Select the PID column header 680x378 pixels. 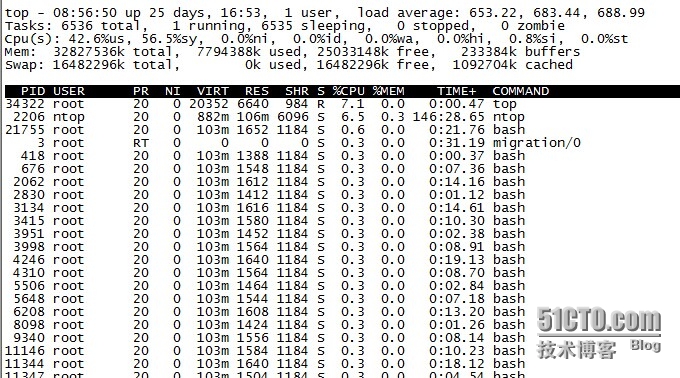click(x=33, y=91)
